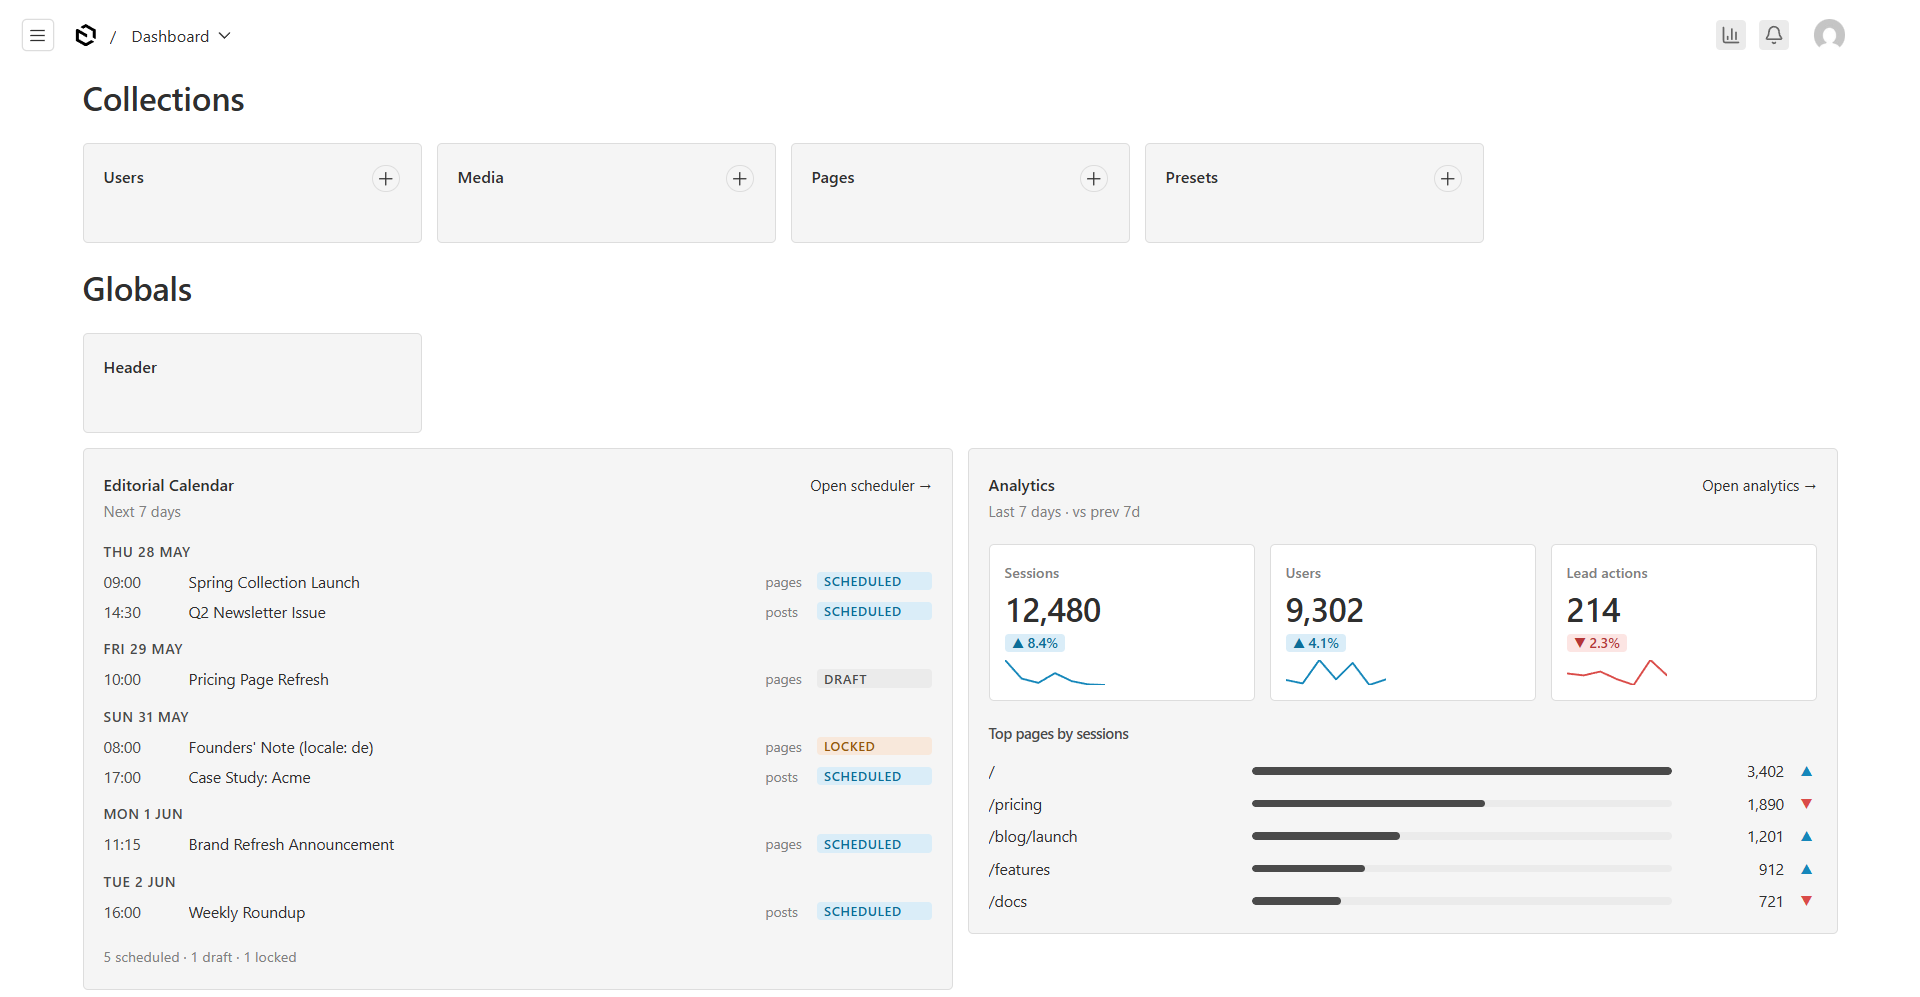Click the down trend arrow for /pricing

1807,804
